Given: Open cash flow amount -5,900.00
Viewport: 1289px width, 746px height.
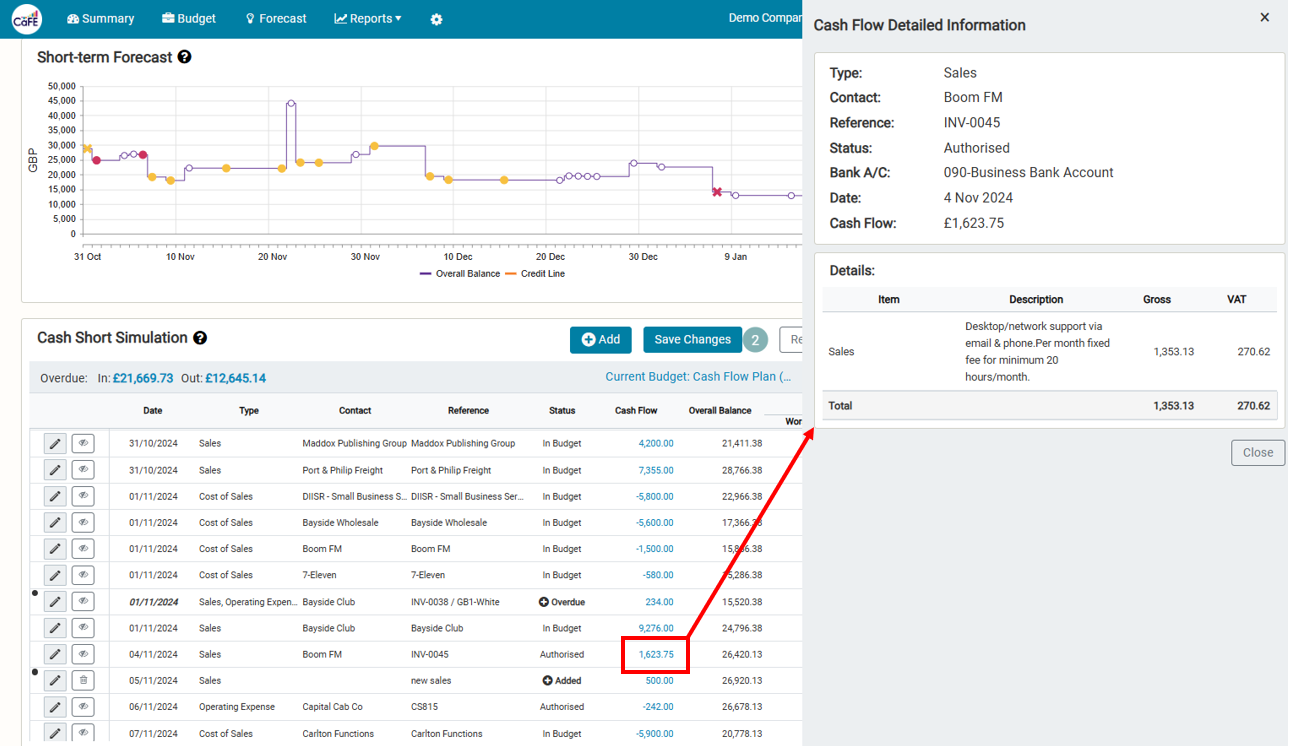Looking at the screenshot, I should [655, 733].
